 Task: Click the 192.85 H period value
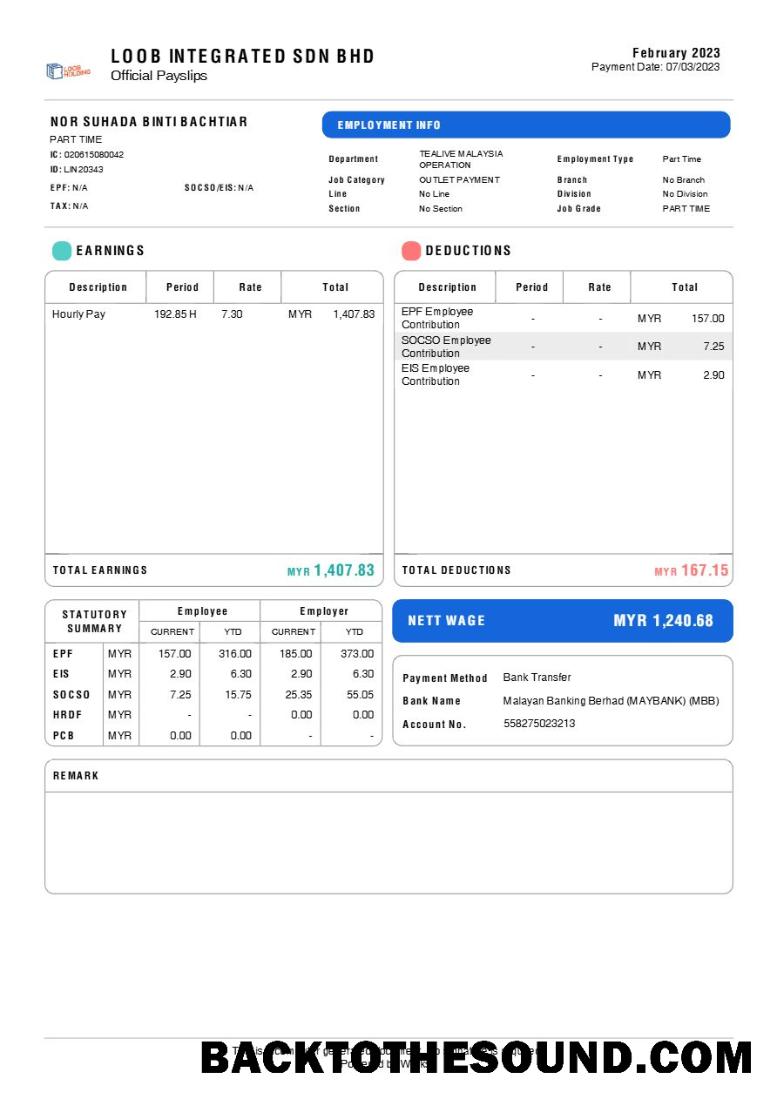pos(175,314)
